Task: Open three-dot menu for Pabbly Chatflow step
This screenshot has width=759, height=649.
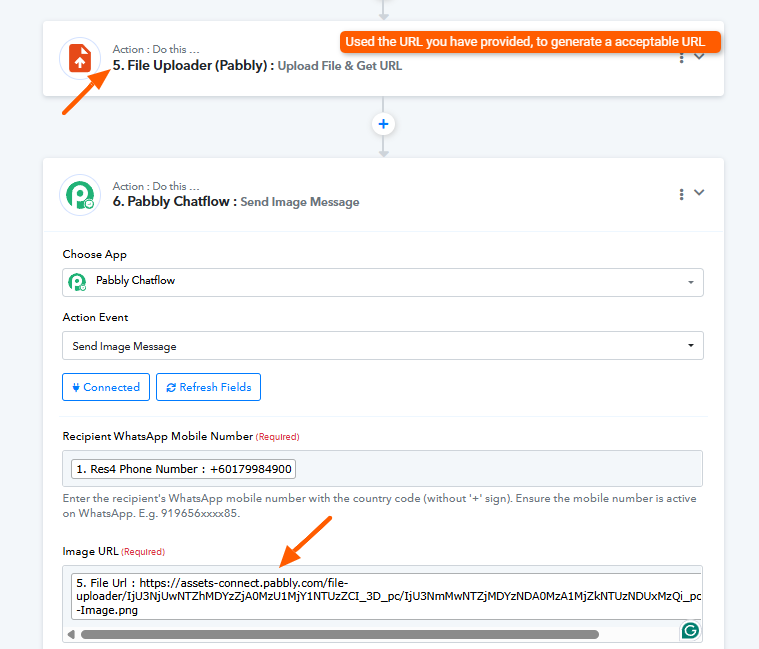Action: coord(681,194)
